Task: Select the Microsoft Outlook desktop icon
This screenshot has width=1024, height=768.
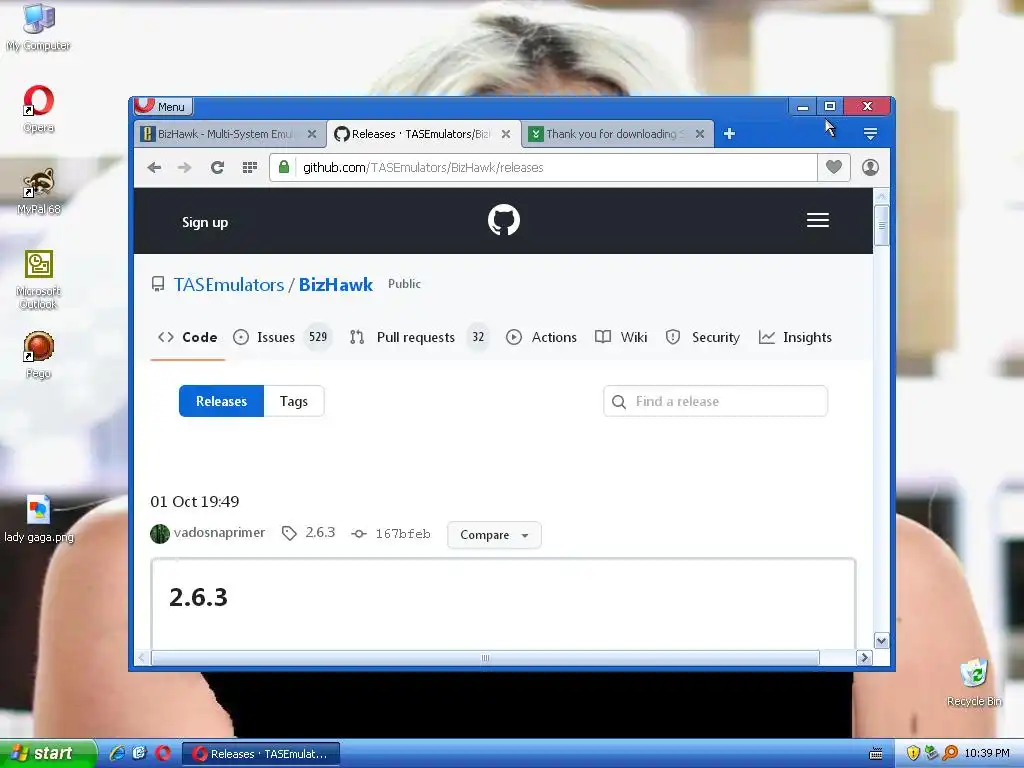Action: (x=39, y=280)
